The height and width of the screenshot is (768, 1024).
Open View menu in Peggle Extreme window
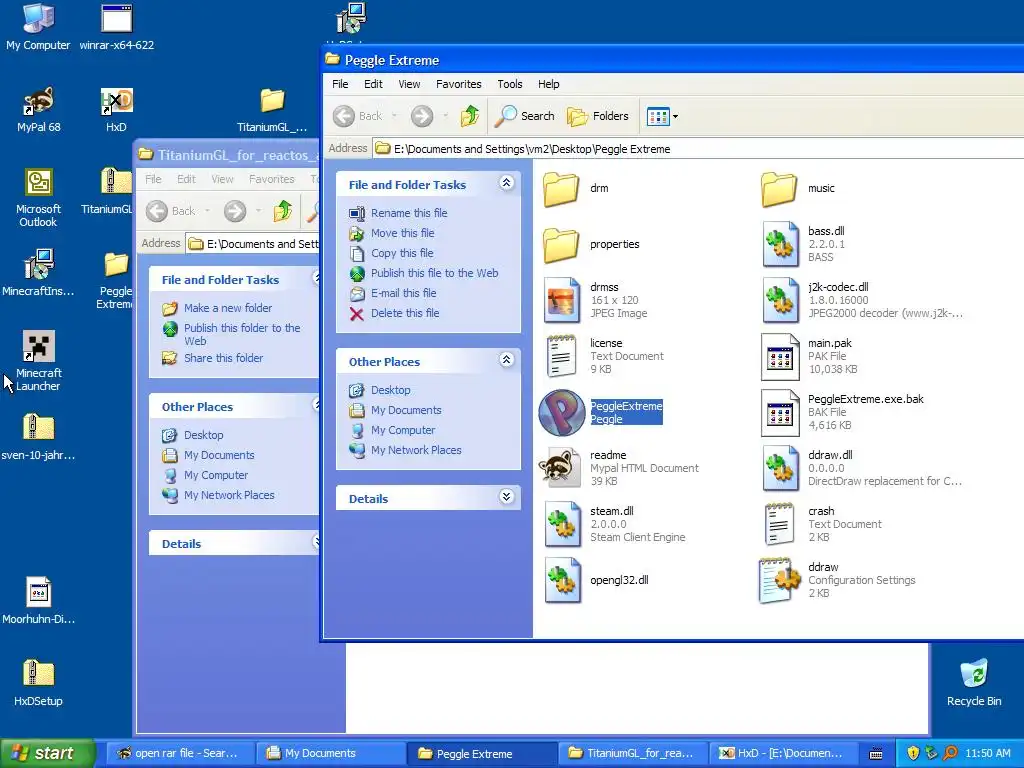point(409,84)
